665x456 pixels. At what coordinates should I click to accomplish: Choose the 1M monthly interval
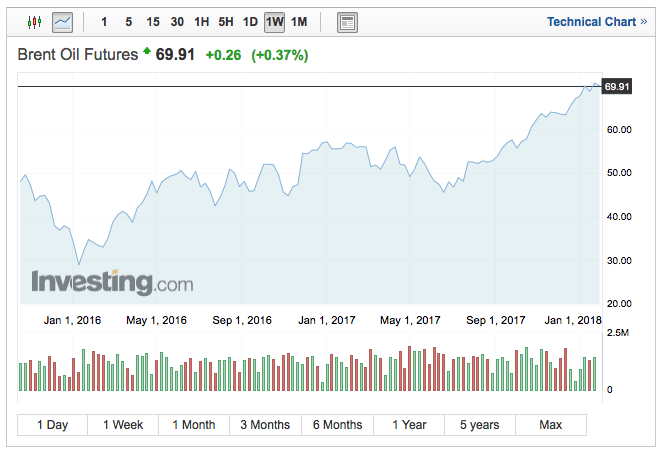click(x=298, y=21)
